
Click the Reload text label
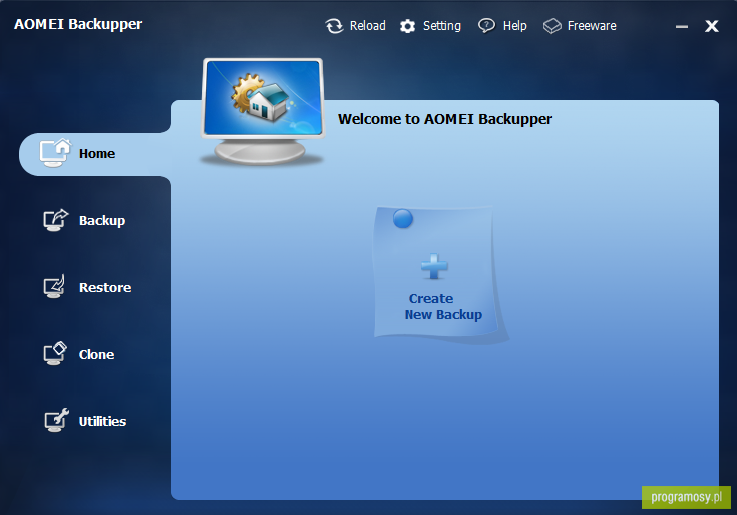pos(368,26)
